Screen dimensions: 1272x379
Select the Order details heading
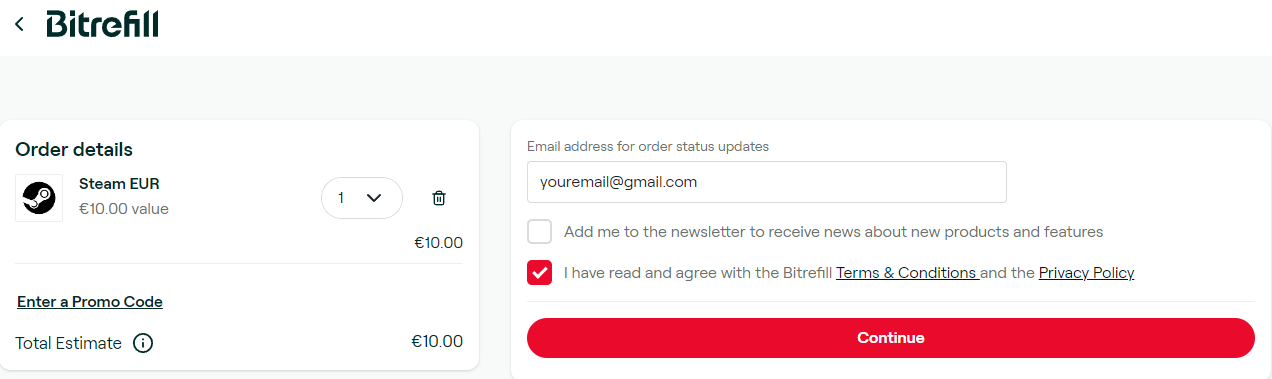74,150
